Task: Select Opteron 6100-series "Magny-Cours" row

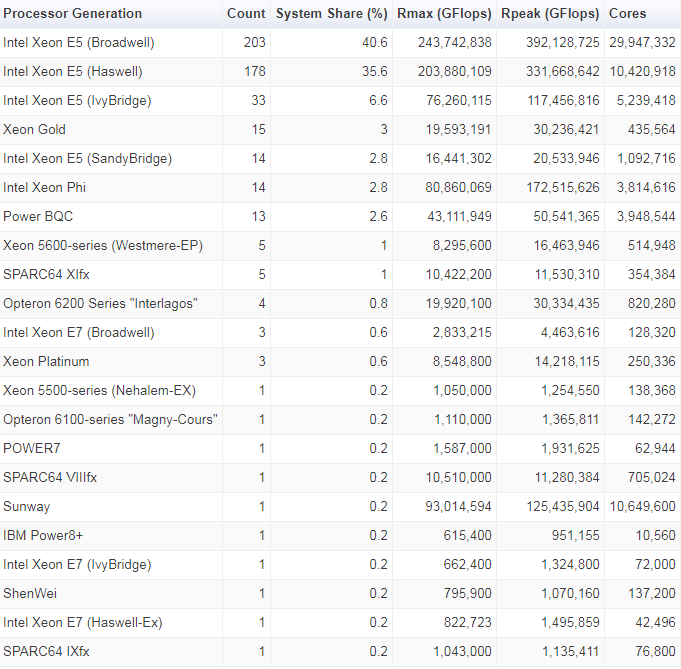Action: pos(340,420)
